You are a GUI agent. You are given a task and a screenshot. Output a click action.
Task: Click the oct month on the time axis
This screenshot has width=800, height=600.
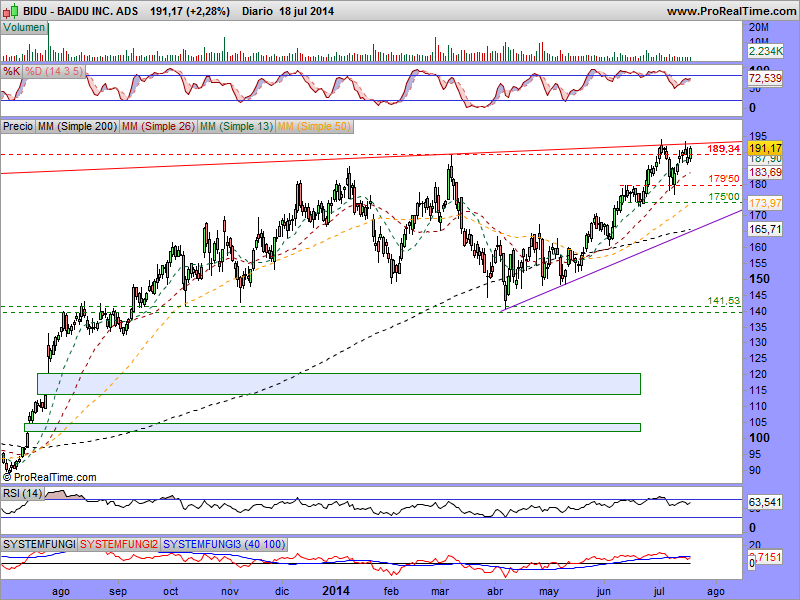point(170,591)
